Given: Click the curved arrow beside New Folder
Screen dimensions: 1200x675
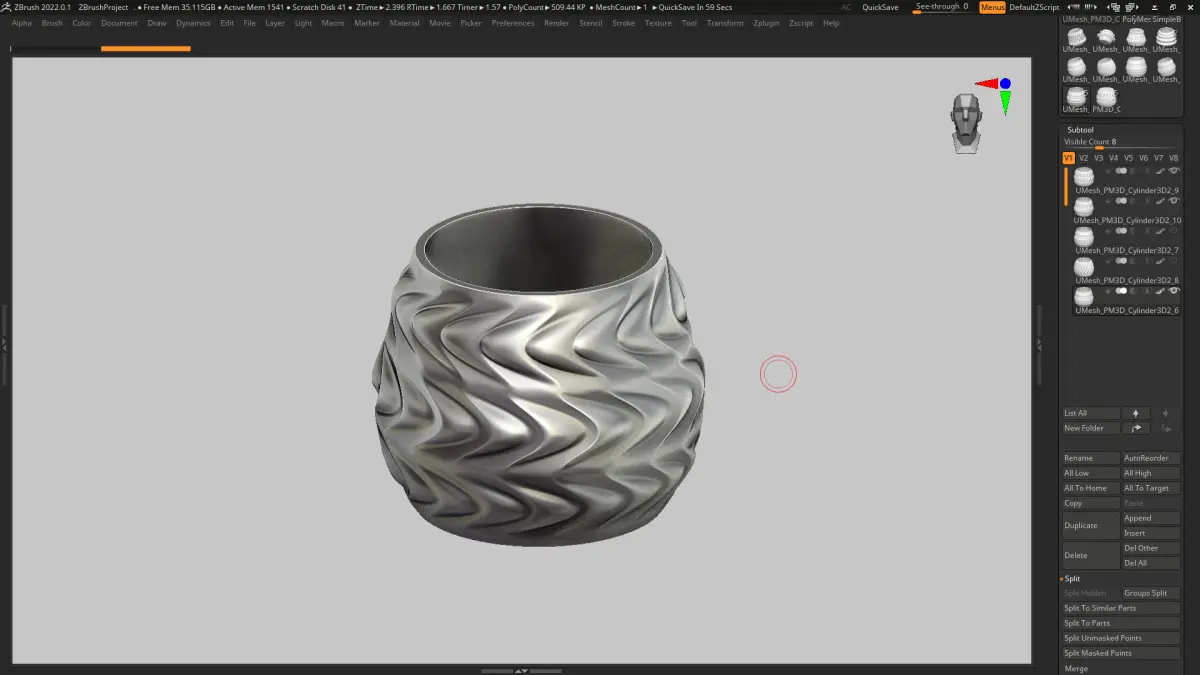Looking at the screenshot, I should 1135,428.
